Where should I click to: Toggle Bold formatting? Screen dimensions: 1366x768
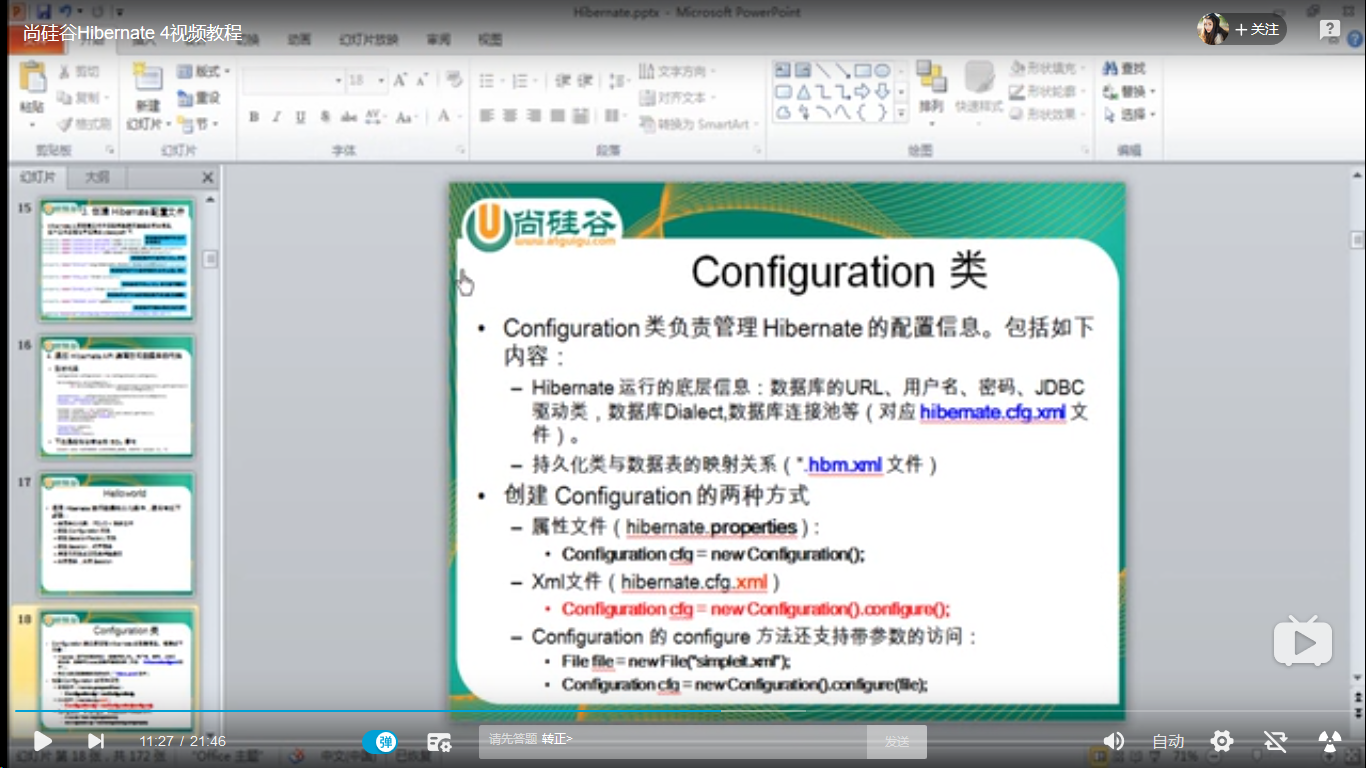coord(254,117)
